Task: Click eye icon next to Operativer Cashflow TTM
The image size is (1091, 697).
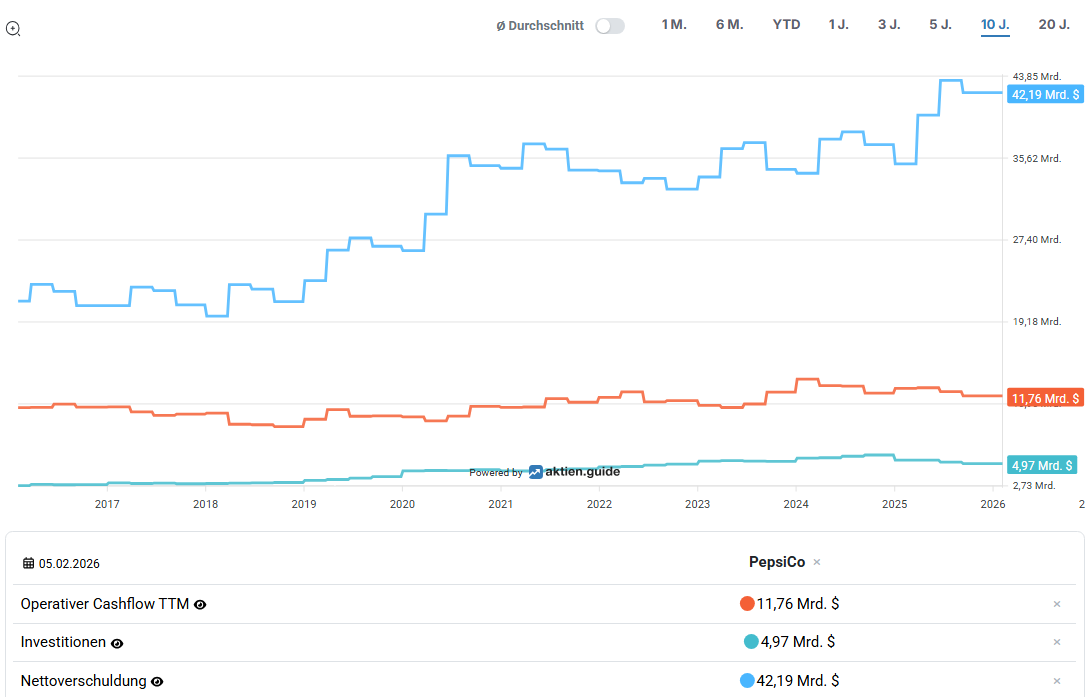Action: (x=200, y=605)
